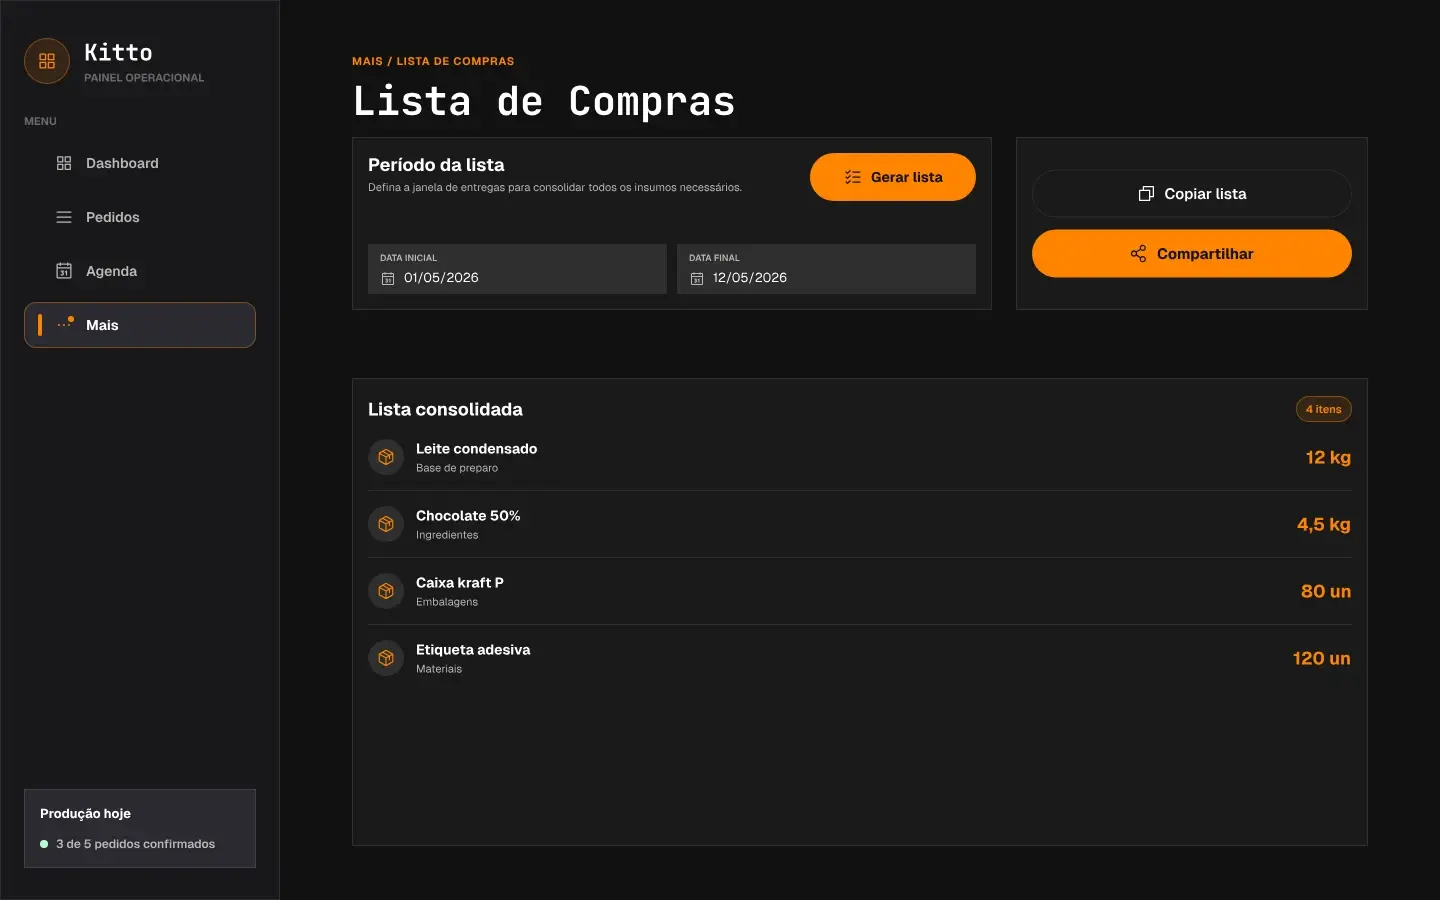The width and height of the screenshot is (1440, 900).
Task: Click the box icon for Etiqueta adesiva
Action: coord(386,658)
